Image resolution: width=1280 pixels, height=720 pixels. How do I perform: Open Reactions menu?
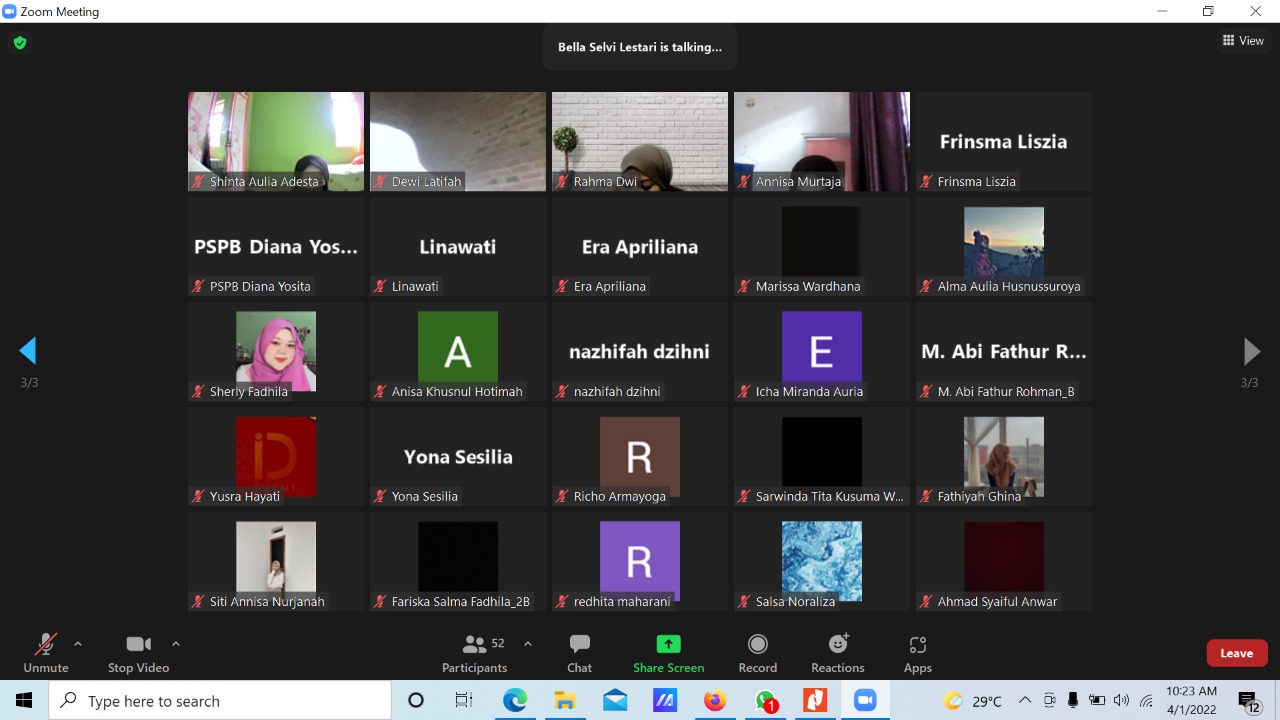click(837, 652)
